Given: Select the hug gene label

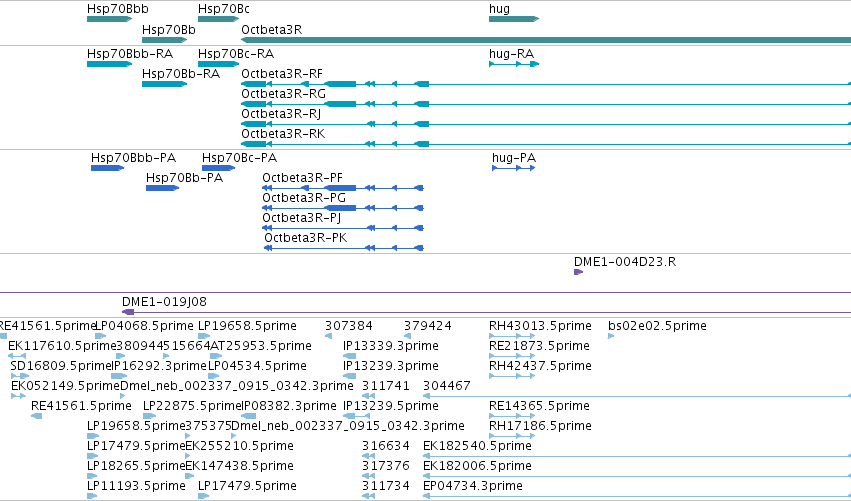Looking at the screenshot, I should click(499, 9).
